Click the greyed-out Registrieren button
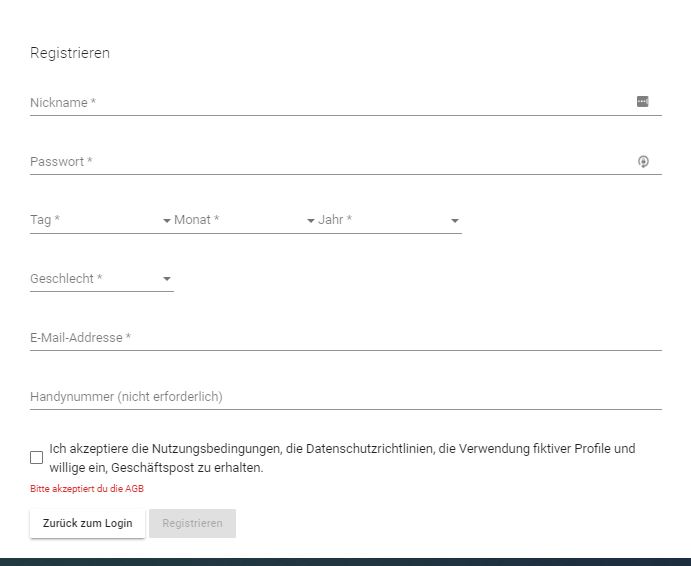Screen dimensions: 691x566 pyautogui.click(x=192, y=523)
